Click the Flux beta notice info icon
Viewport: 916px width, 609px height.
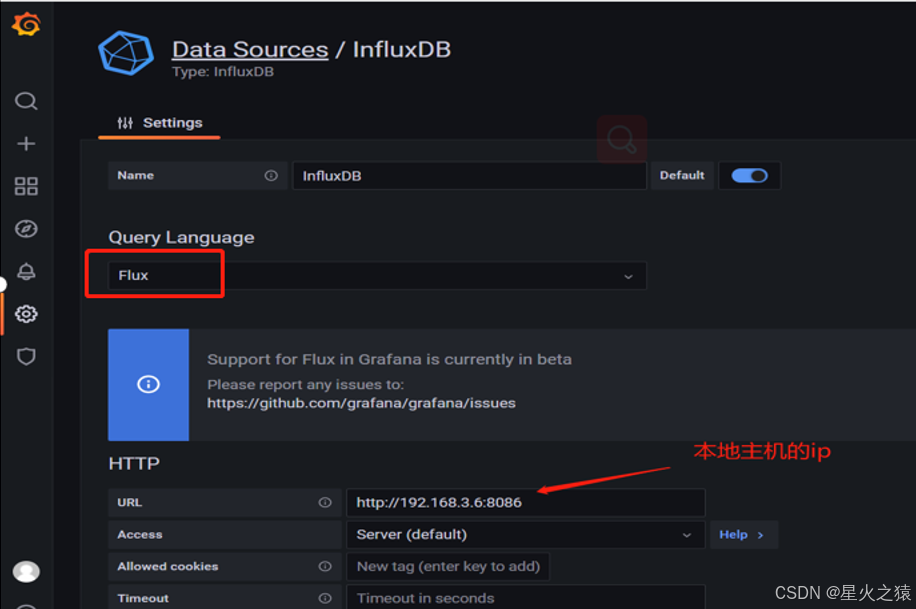(148, 384)
